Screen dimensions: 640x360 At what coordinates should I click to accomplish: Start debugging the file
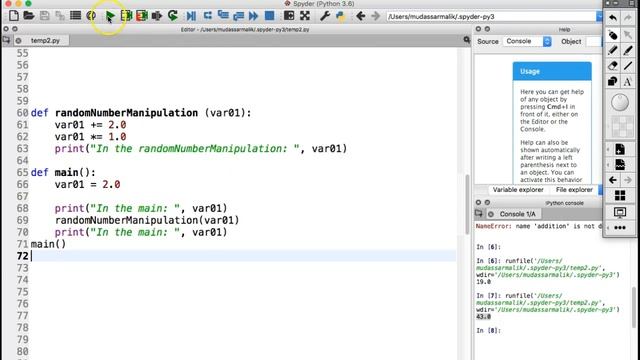tap(191, 16)
